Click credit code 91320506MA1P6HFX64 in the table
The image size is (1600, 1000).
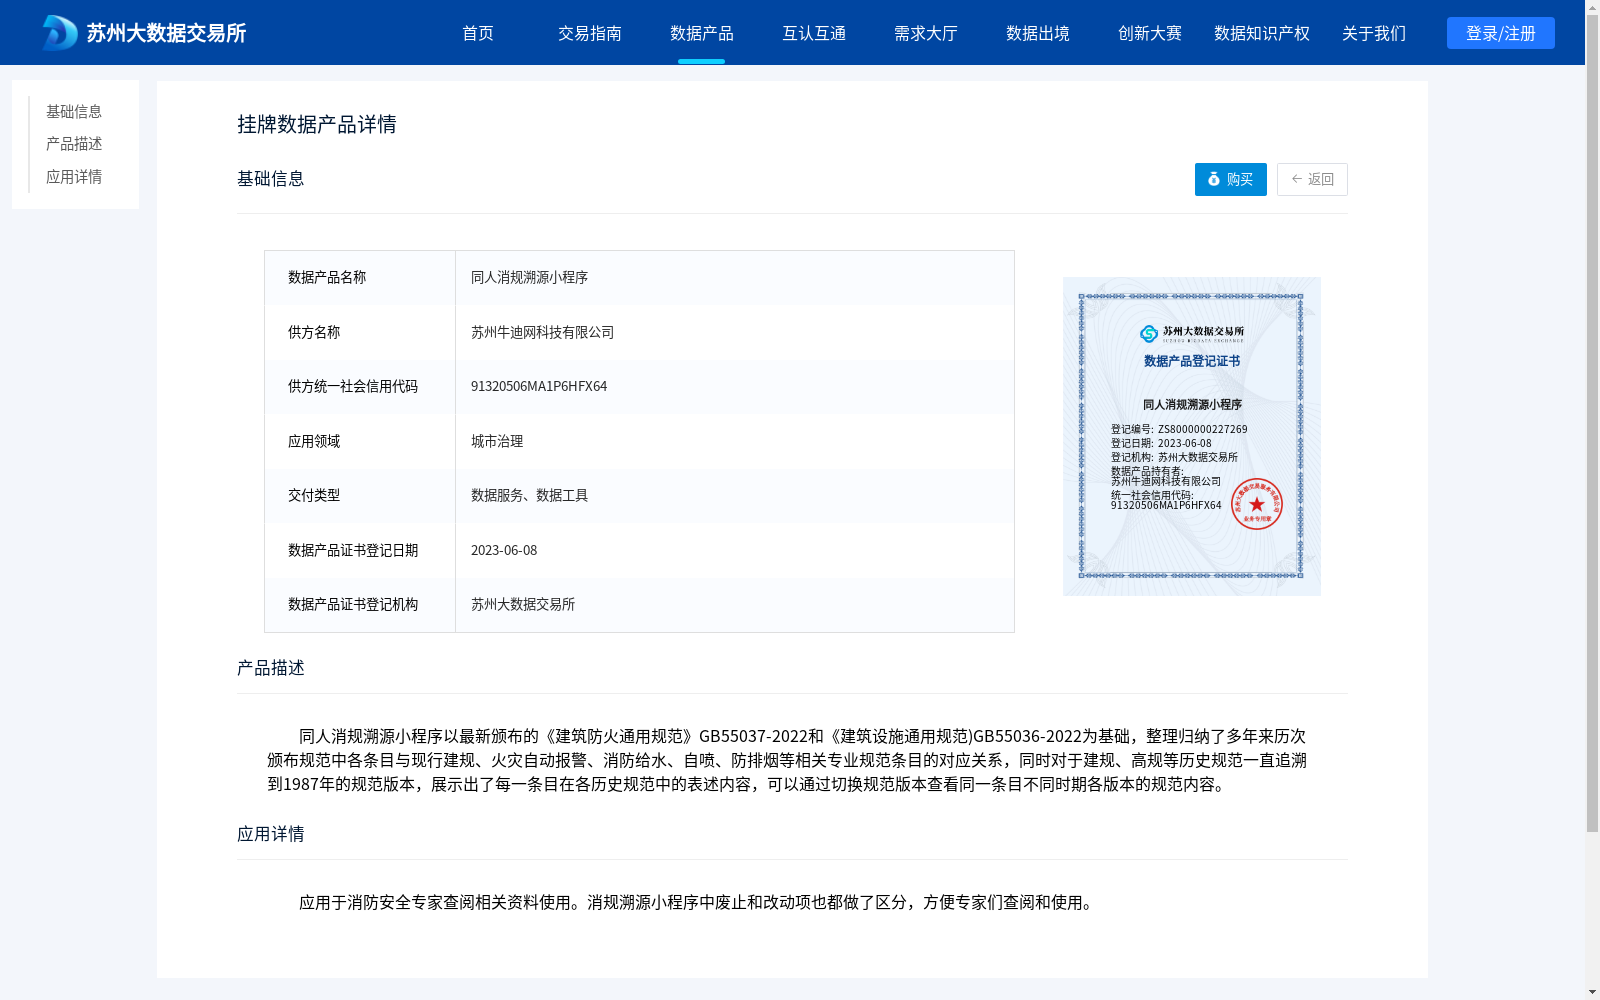[x=539, y=386]
